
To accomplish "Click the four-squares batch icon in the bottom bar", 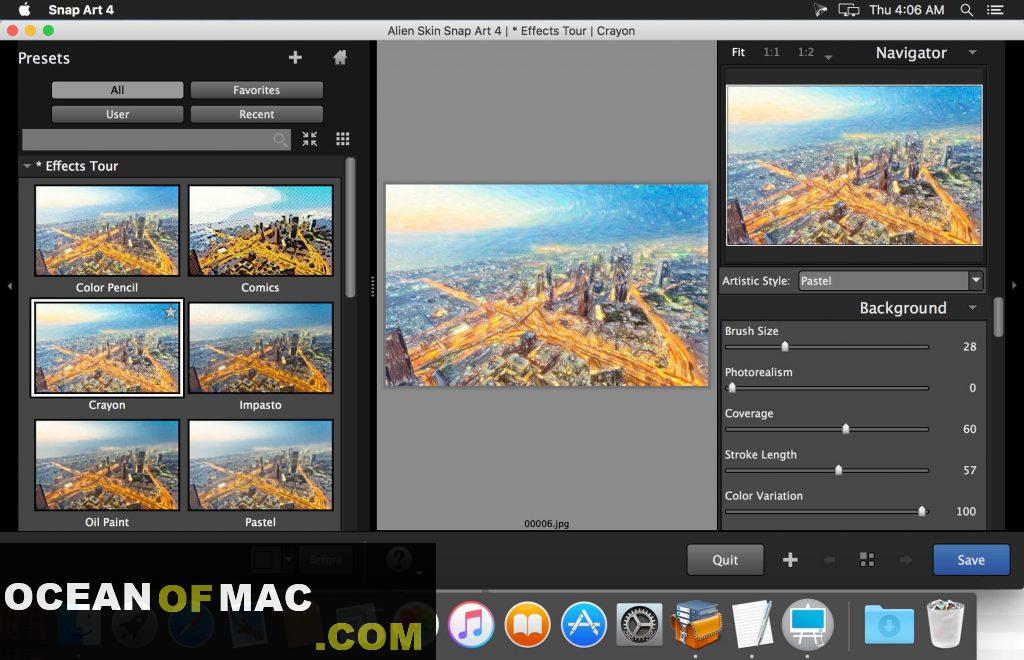I will point(867,560).
